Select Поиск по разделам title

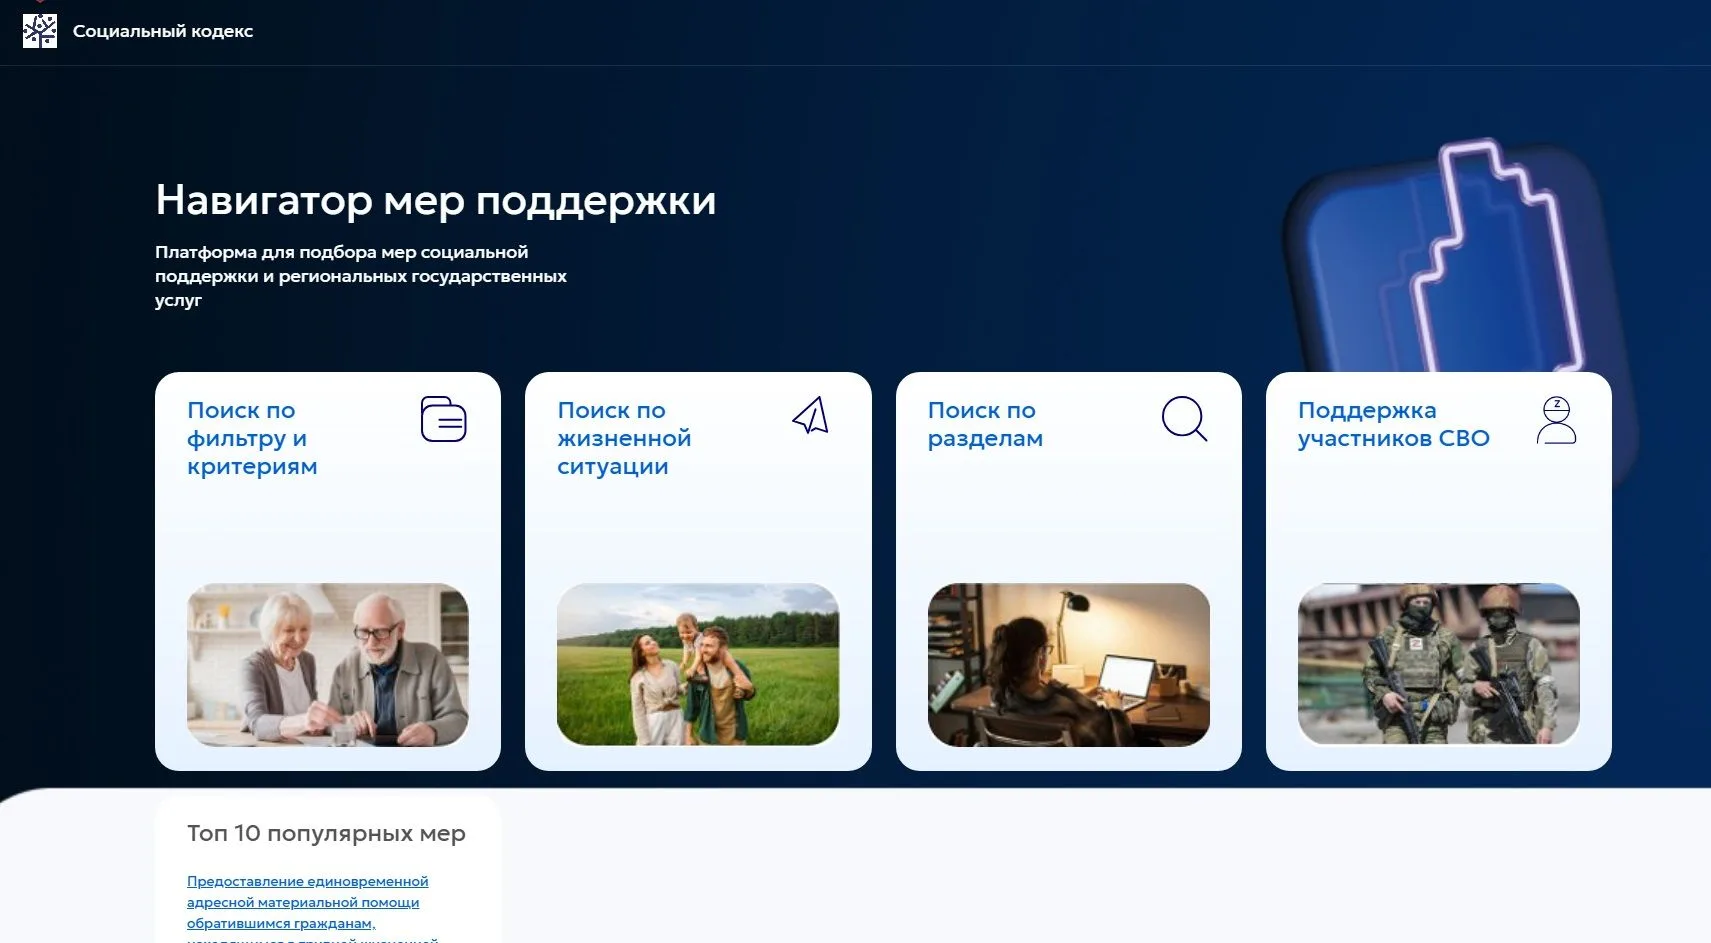(985, 424)
